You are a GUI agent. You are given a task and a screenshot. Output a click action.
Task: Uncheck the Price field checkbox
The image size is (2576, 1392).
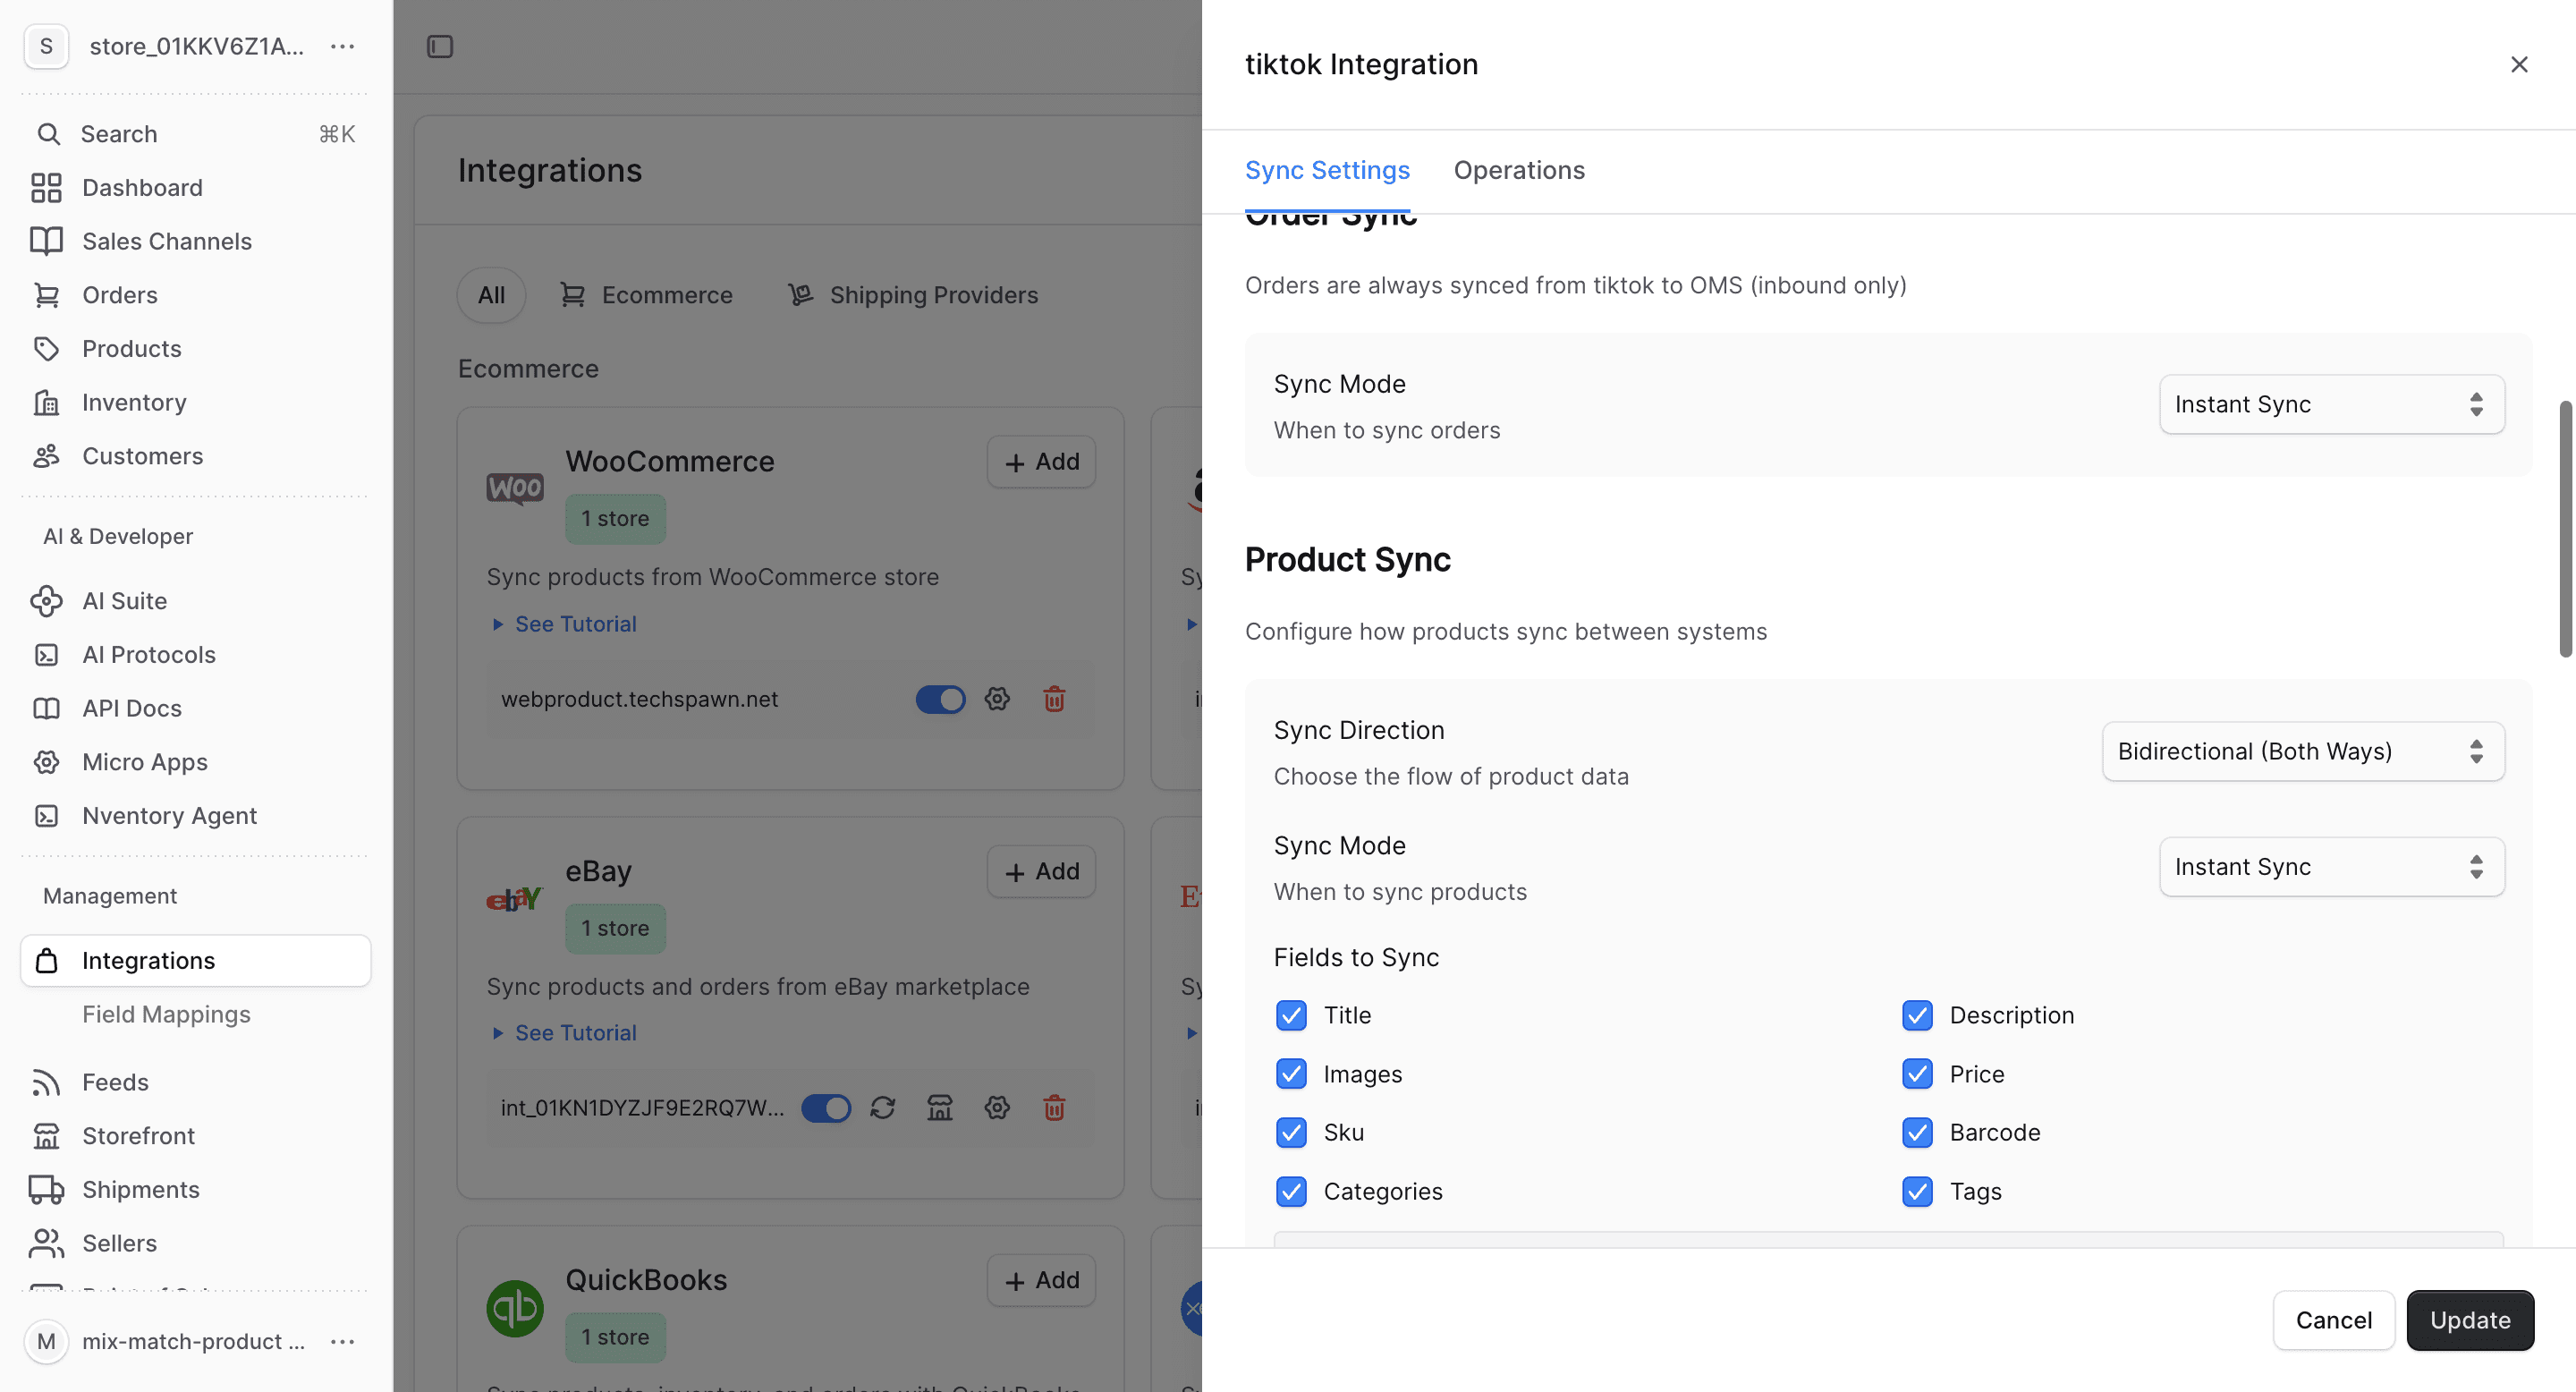tap(1917, 1074)
